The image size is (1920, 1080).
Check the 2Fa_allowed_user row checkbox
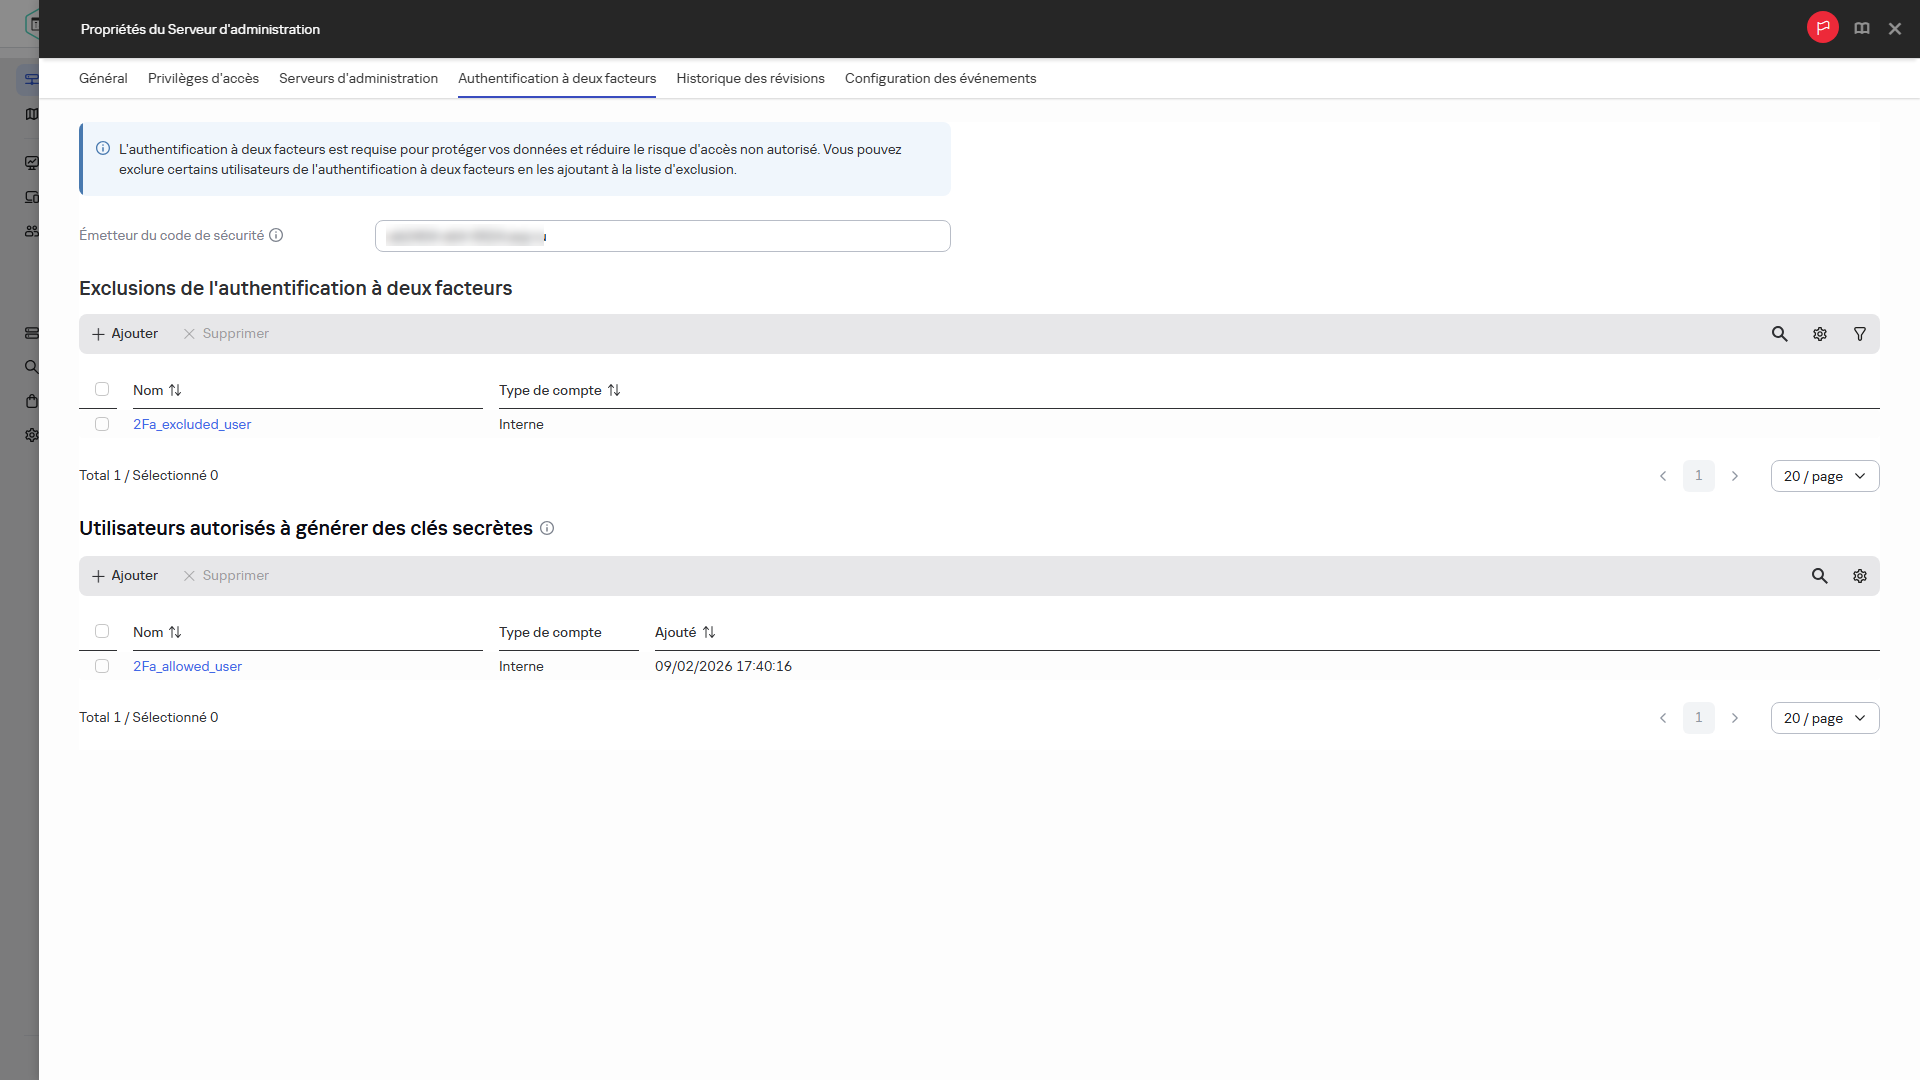click(x=102, y=666)
